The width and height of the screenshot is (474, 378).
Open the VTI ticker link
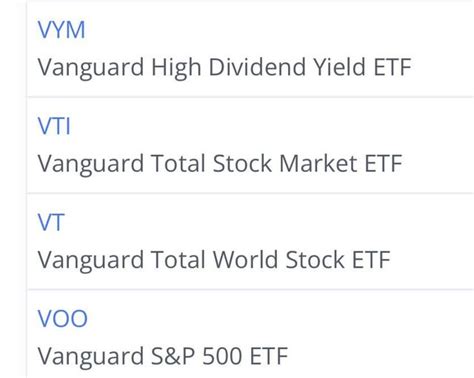tap(54, 126)
